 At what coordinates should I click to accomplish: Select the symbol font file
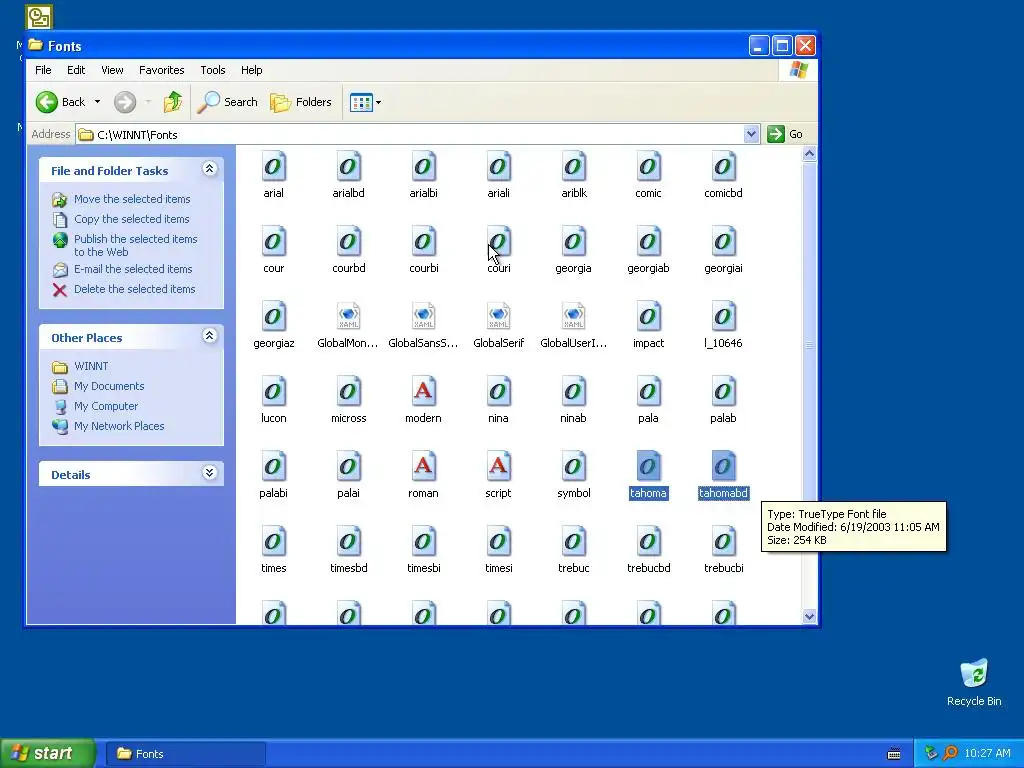(573, 475)
